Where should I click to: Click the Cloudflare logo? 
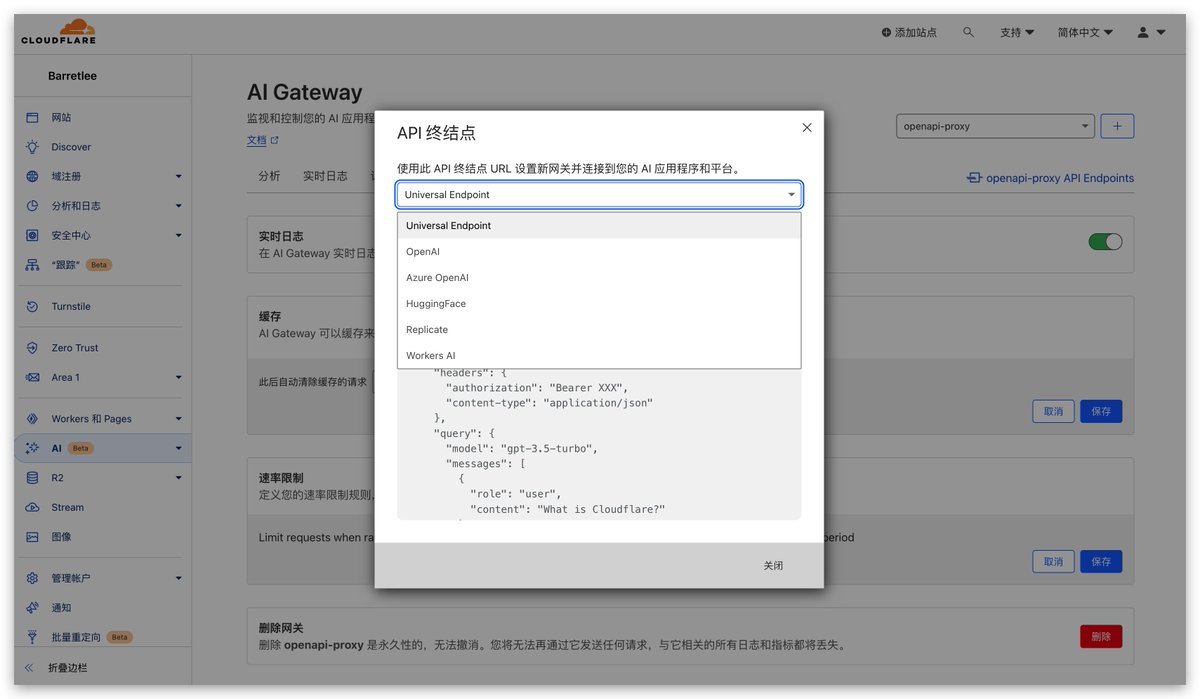coord(58,32)
